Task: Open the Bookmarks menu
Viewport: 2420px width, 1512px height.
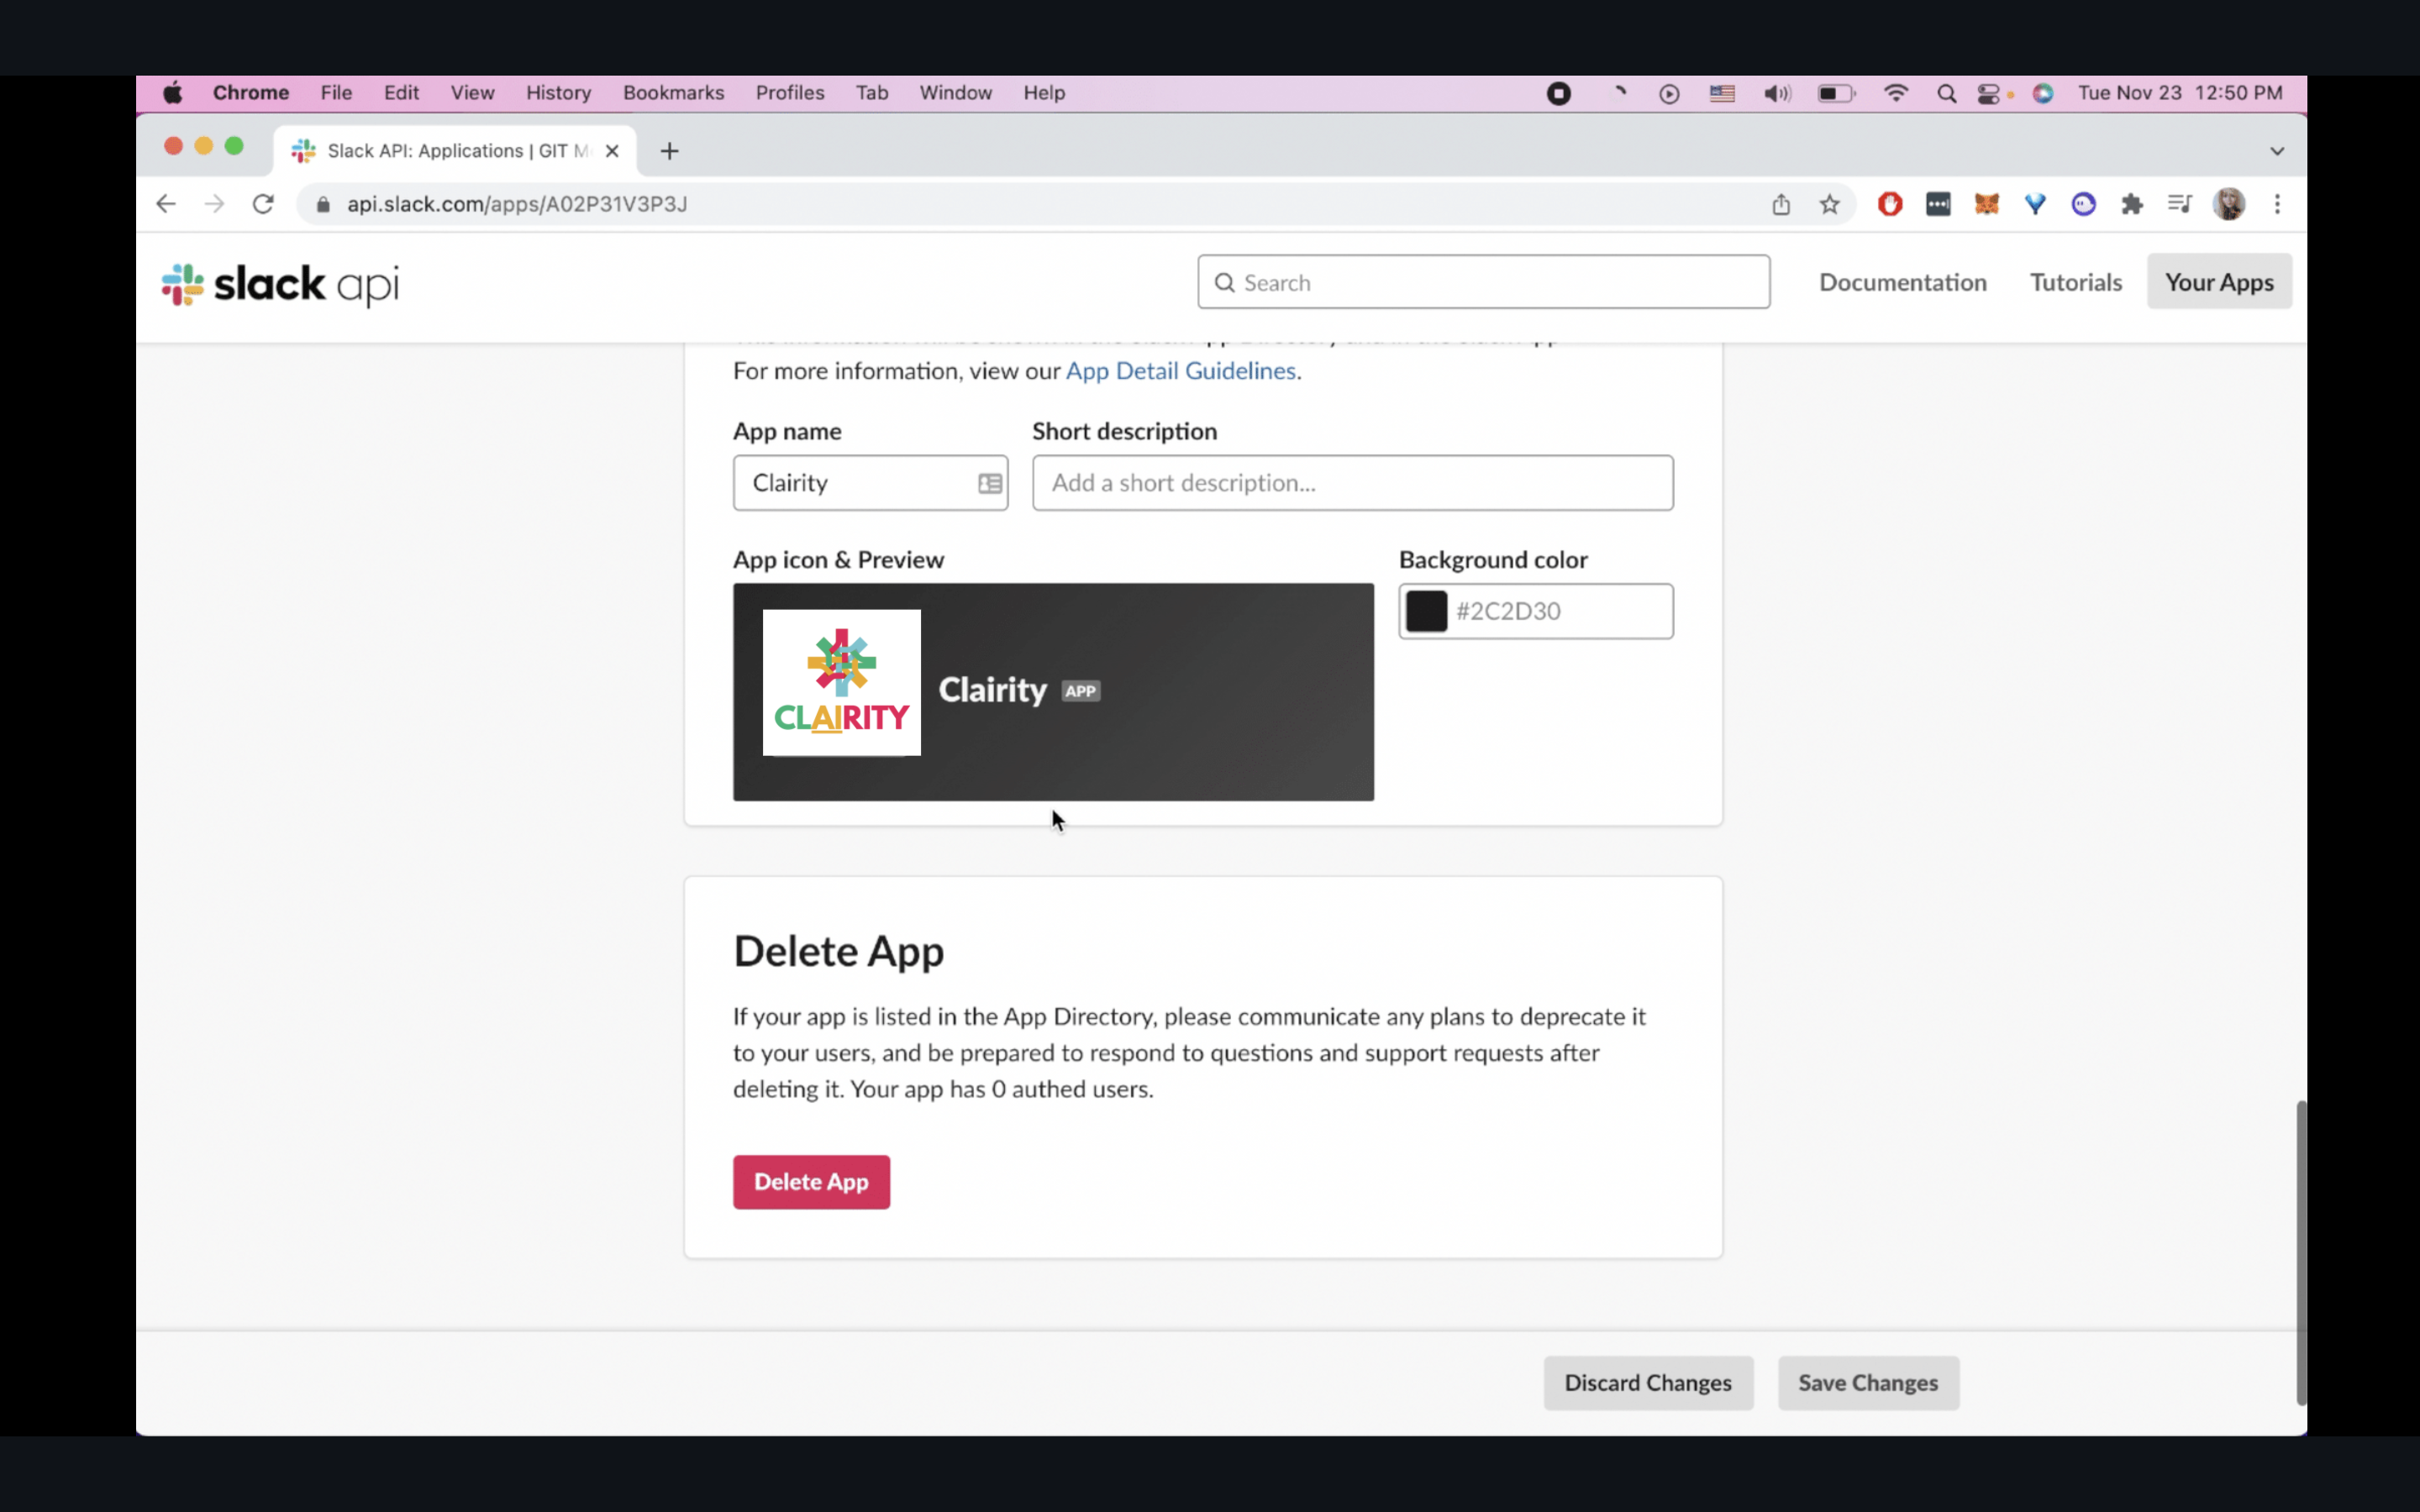Action: 673,93
